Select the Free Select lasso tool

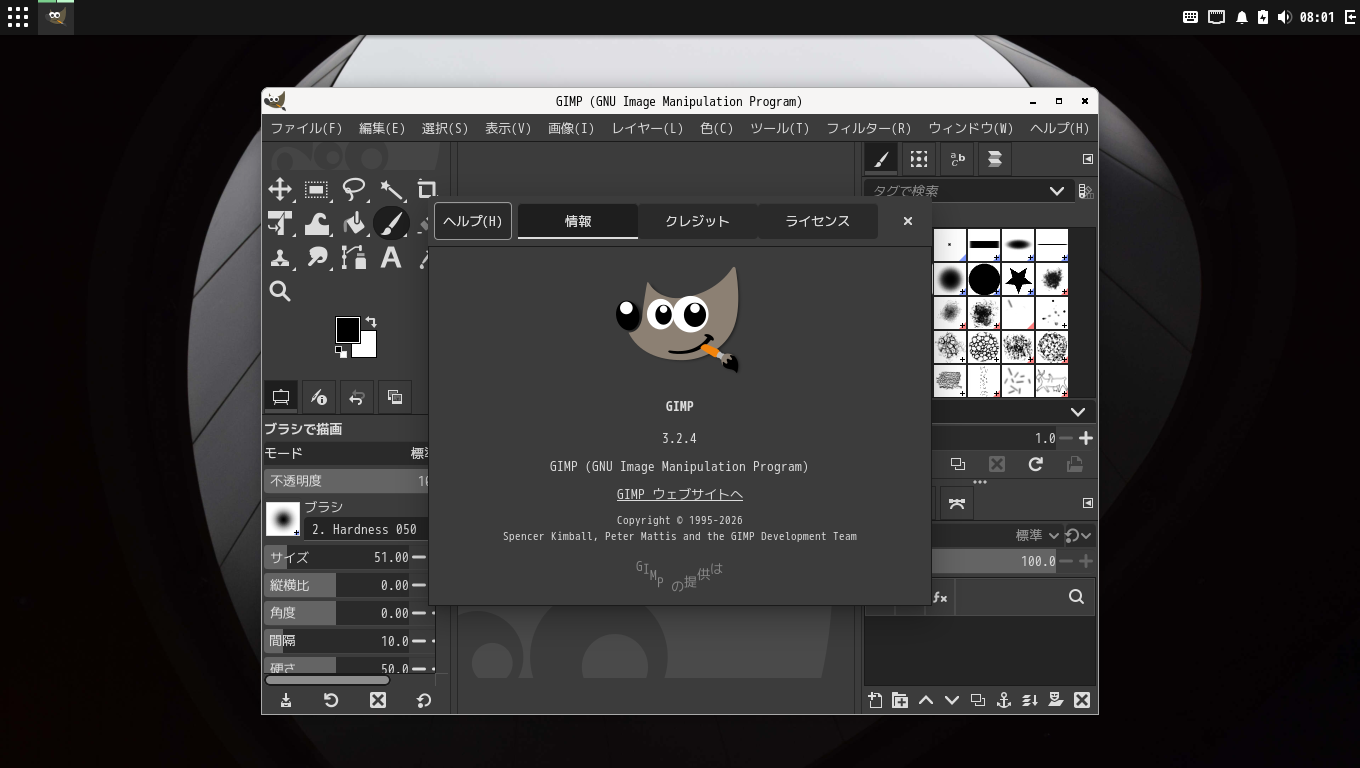[354, 189]
